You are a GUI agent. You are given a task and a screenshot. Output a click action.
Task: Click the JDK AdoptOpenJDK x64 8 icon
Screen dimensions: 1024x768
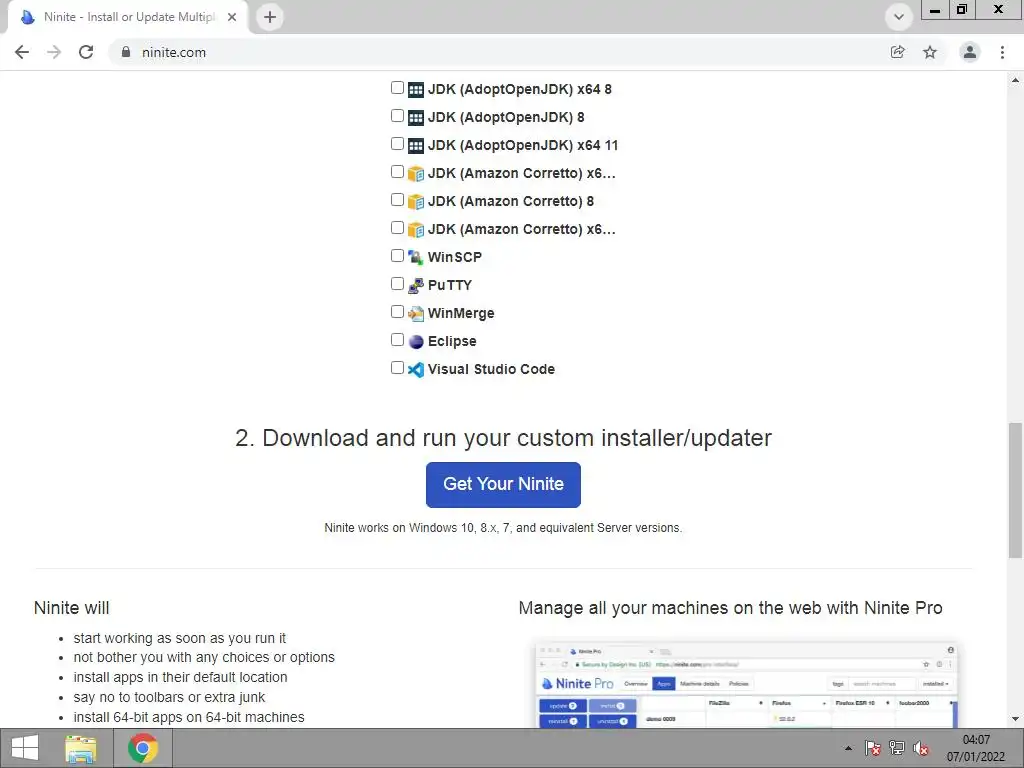point(415,89)
